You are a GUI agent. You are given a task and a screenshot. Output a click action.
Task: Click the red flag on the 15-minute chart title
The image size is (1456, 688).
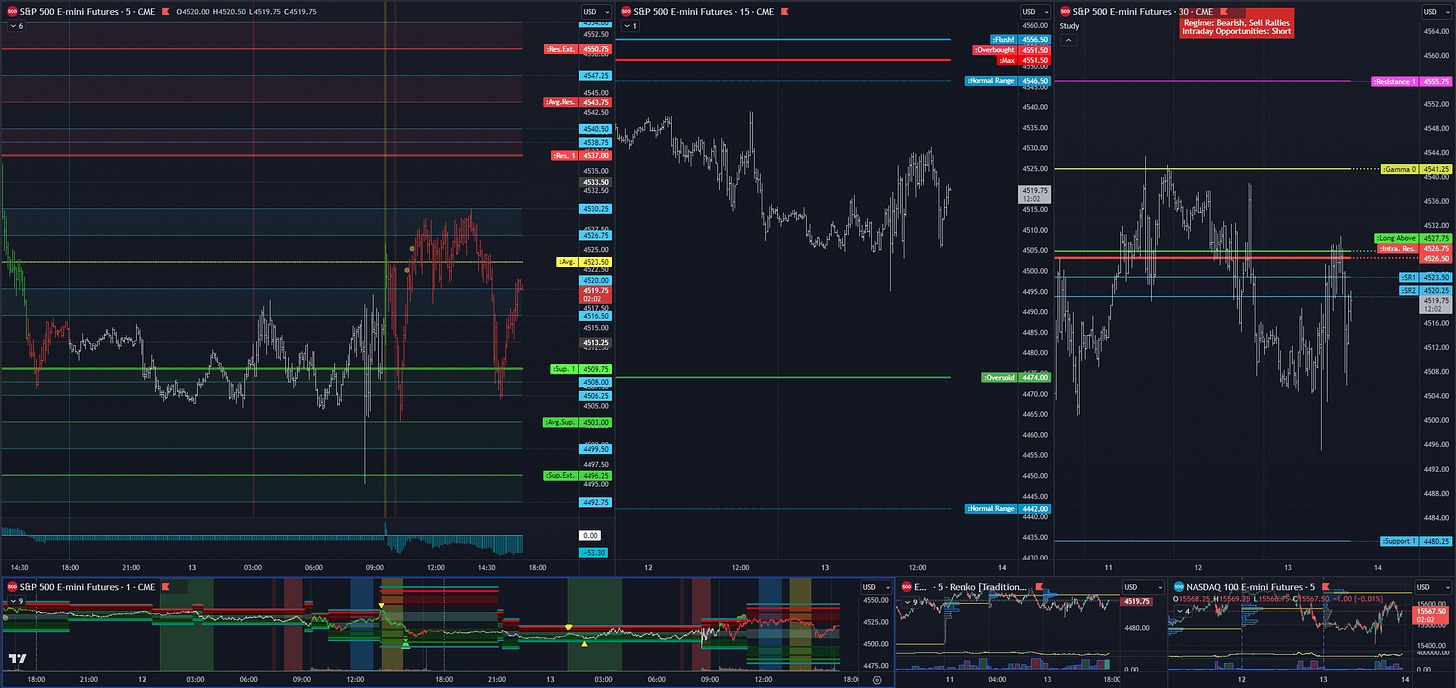[785, 11]
